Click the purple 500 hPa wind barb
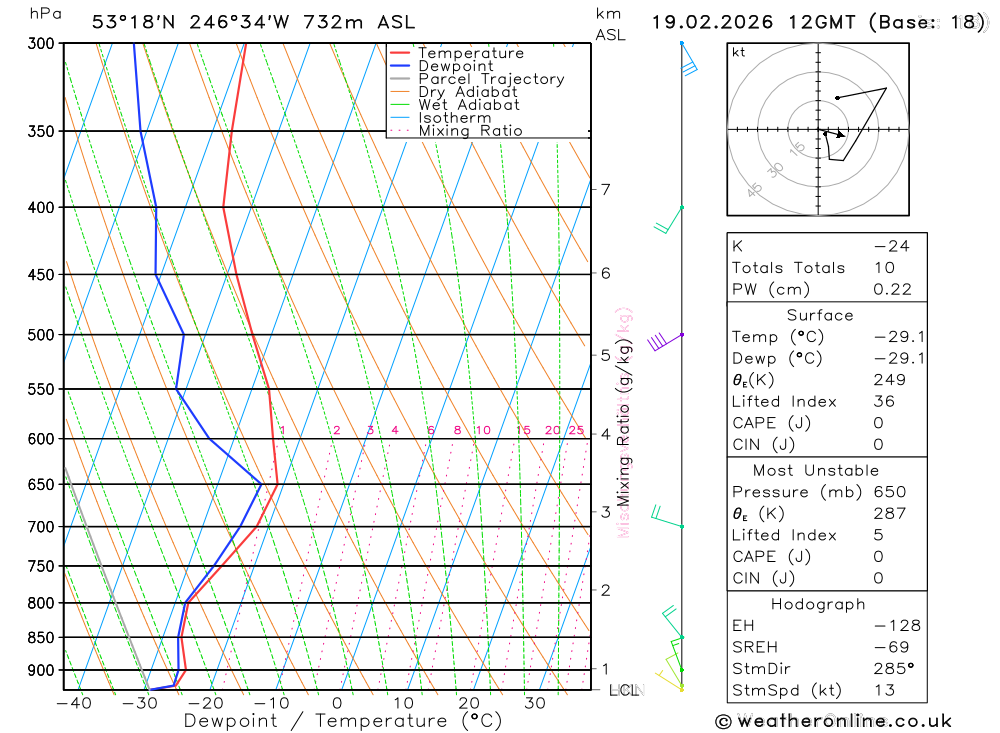 click(665, 341)
